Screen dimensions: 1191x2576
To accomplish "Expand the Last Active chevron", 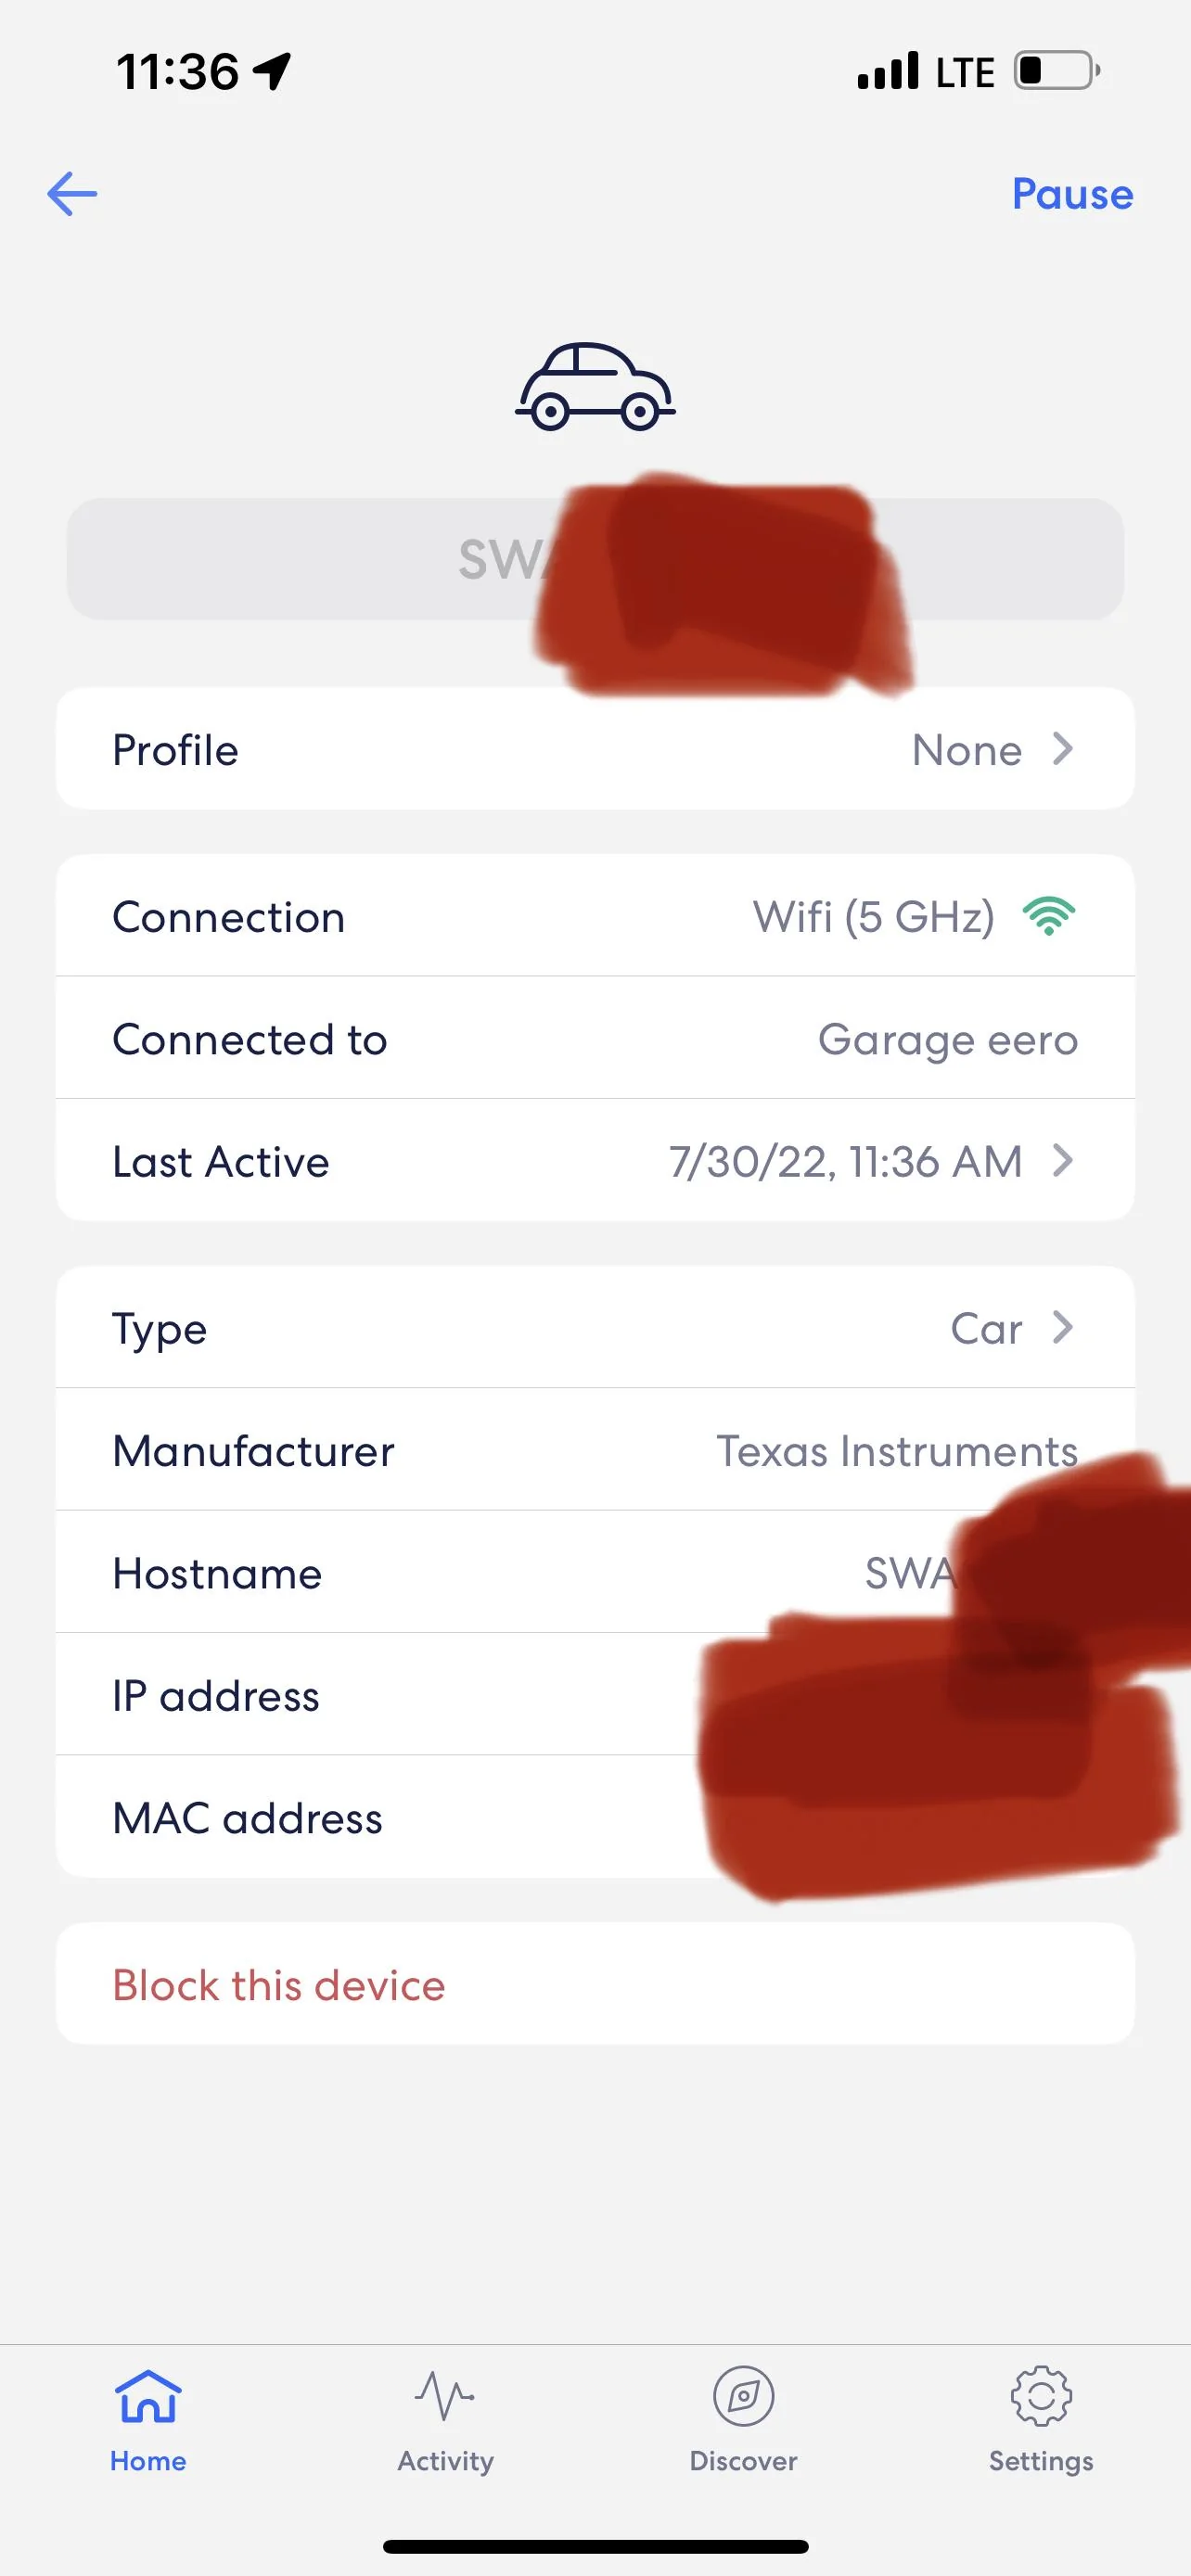I will [x=1063, y=1160].
